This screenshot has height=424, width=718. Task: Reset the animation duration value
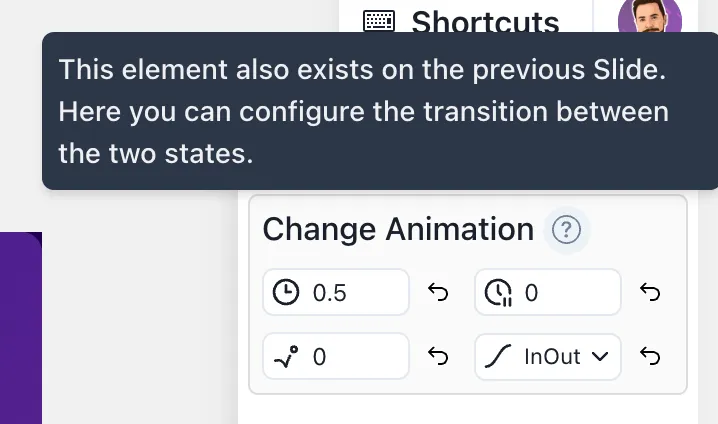pos(438,293)
